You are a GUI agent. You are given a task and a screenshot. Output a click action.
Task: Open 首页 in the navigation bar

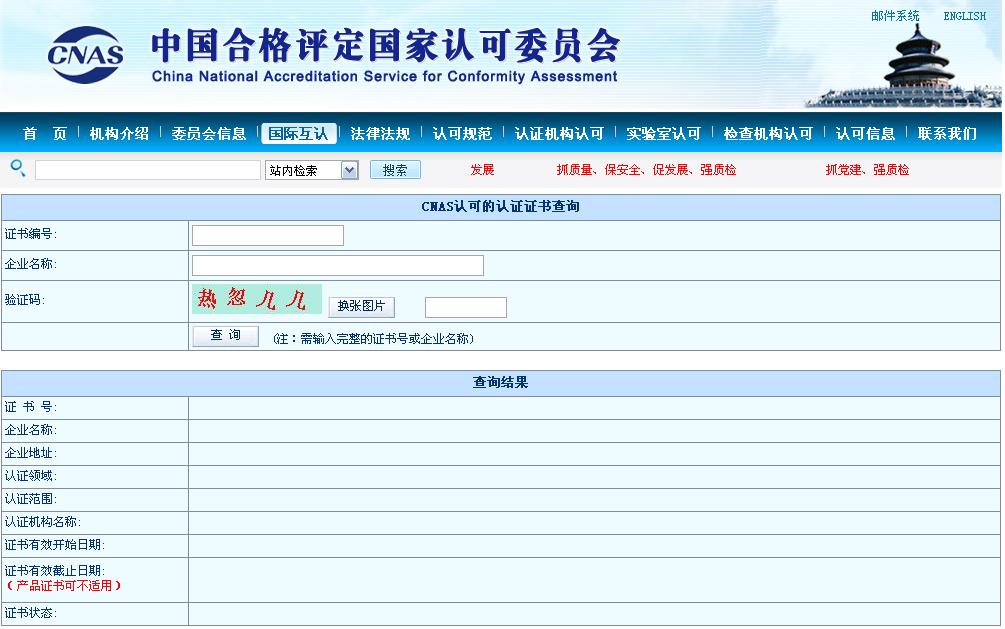(x=44, y=133)
